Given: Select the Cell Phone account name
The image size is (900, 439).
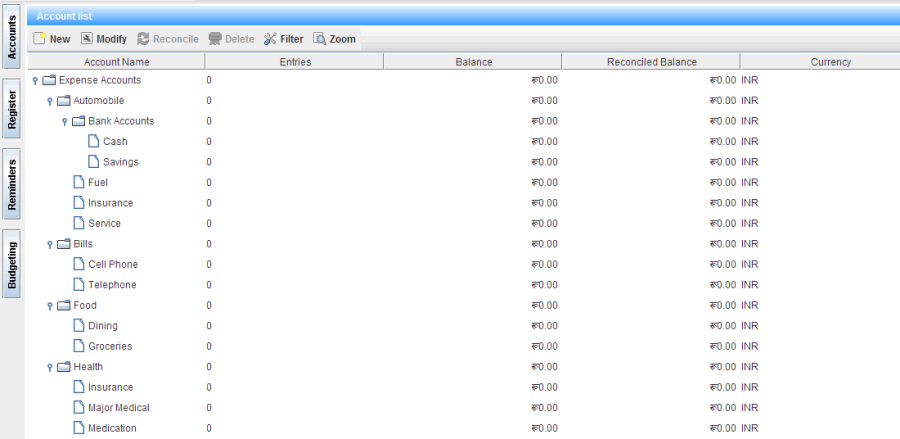Looking at the screenshot, I should pyautogui.click(x=113, y=264).
